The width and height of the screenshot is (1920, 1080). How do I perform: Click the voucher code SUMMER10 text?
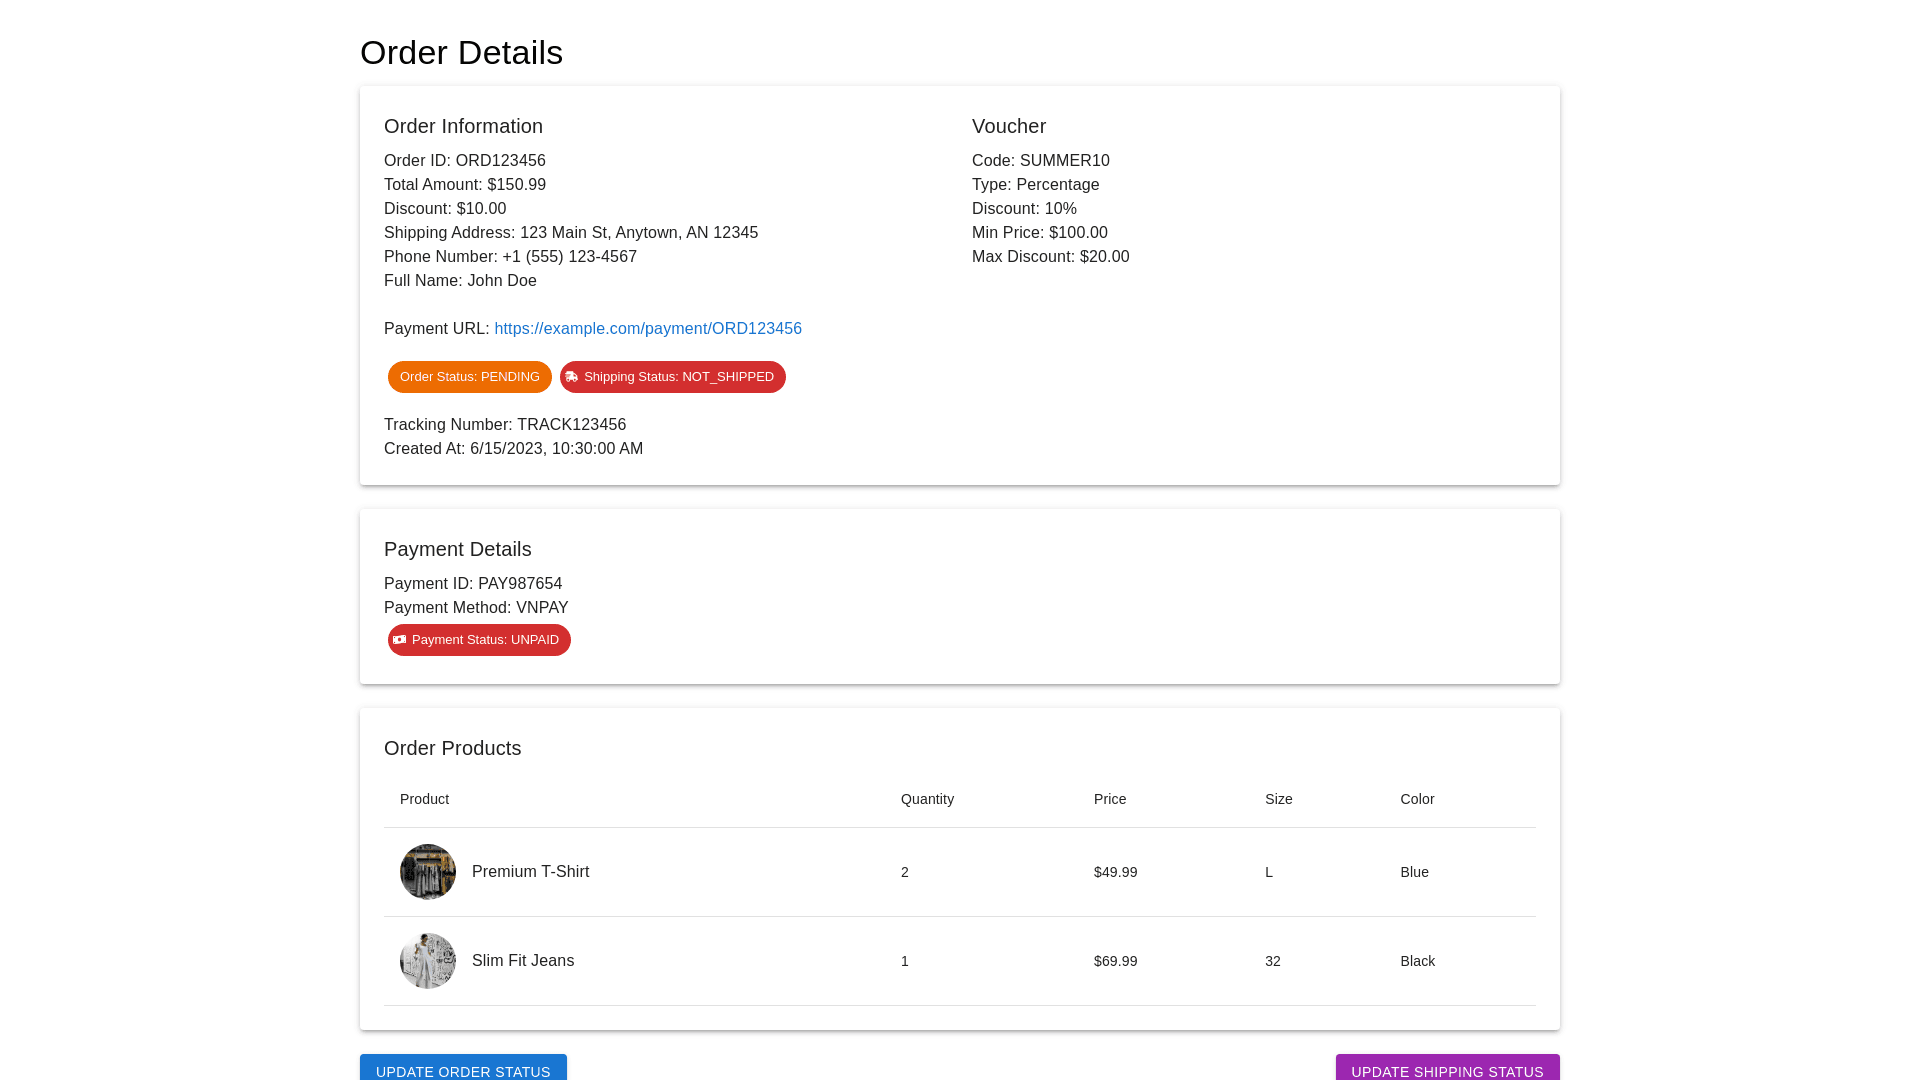coord(1064,161)
